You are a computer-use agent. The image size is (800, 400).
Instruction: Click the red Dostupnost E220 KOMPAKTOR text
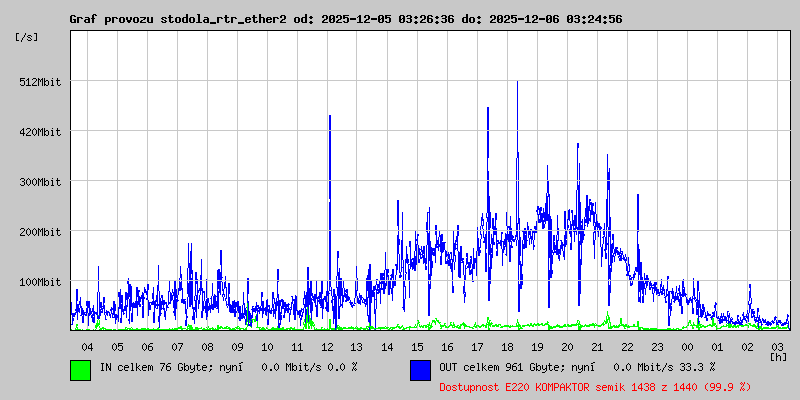pyautogui.click(x=595, y=386)
